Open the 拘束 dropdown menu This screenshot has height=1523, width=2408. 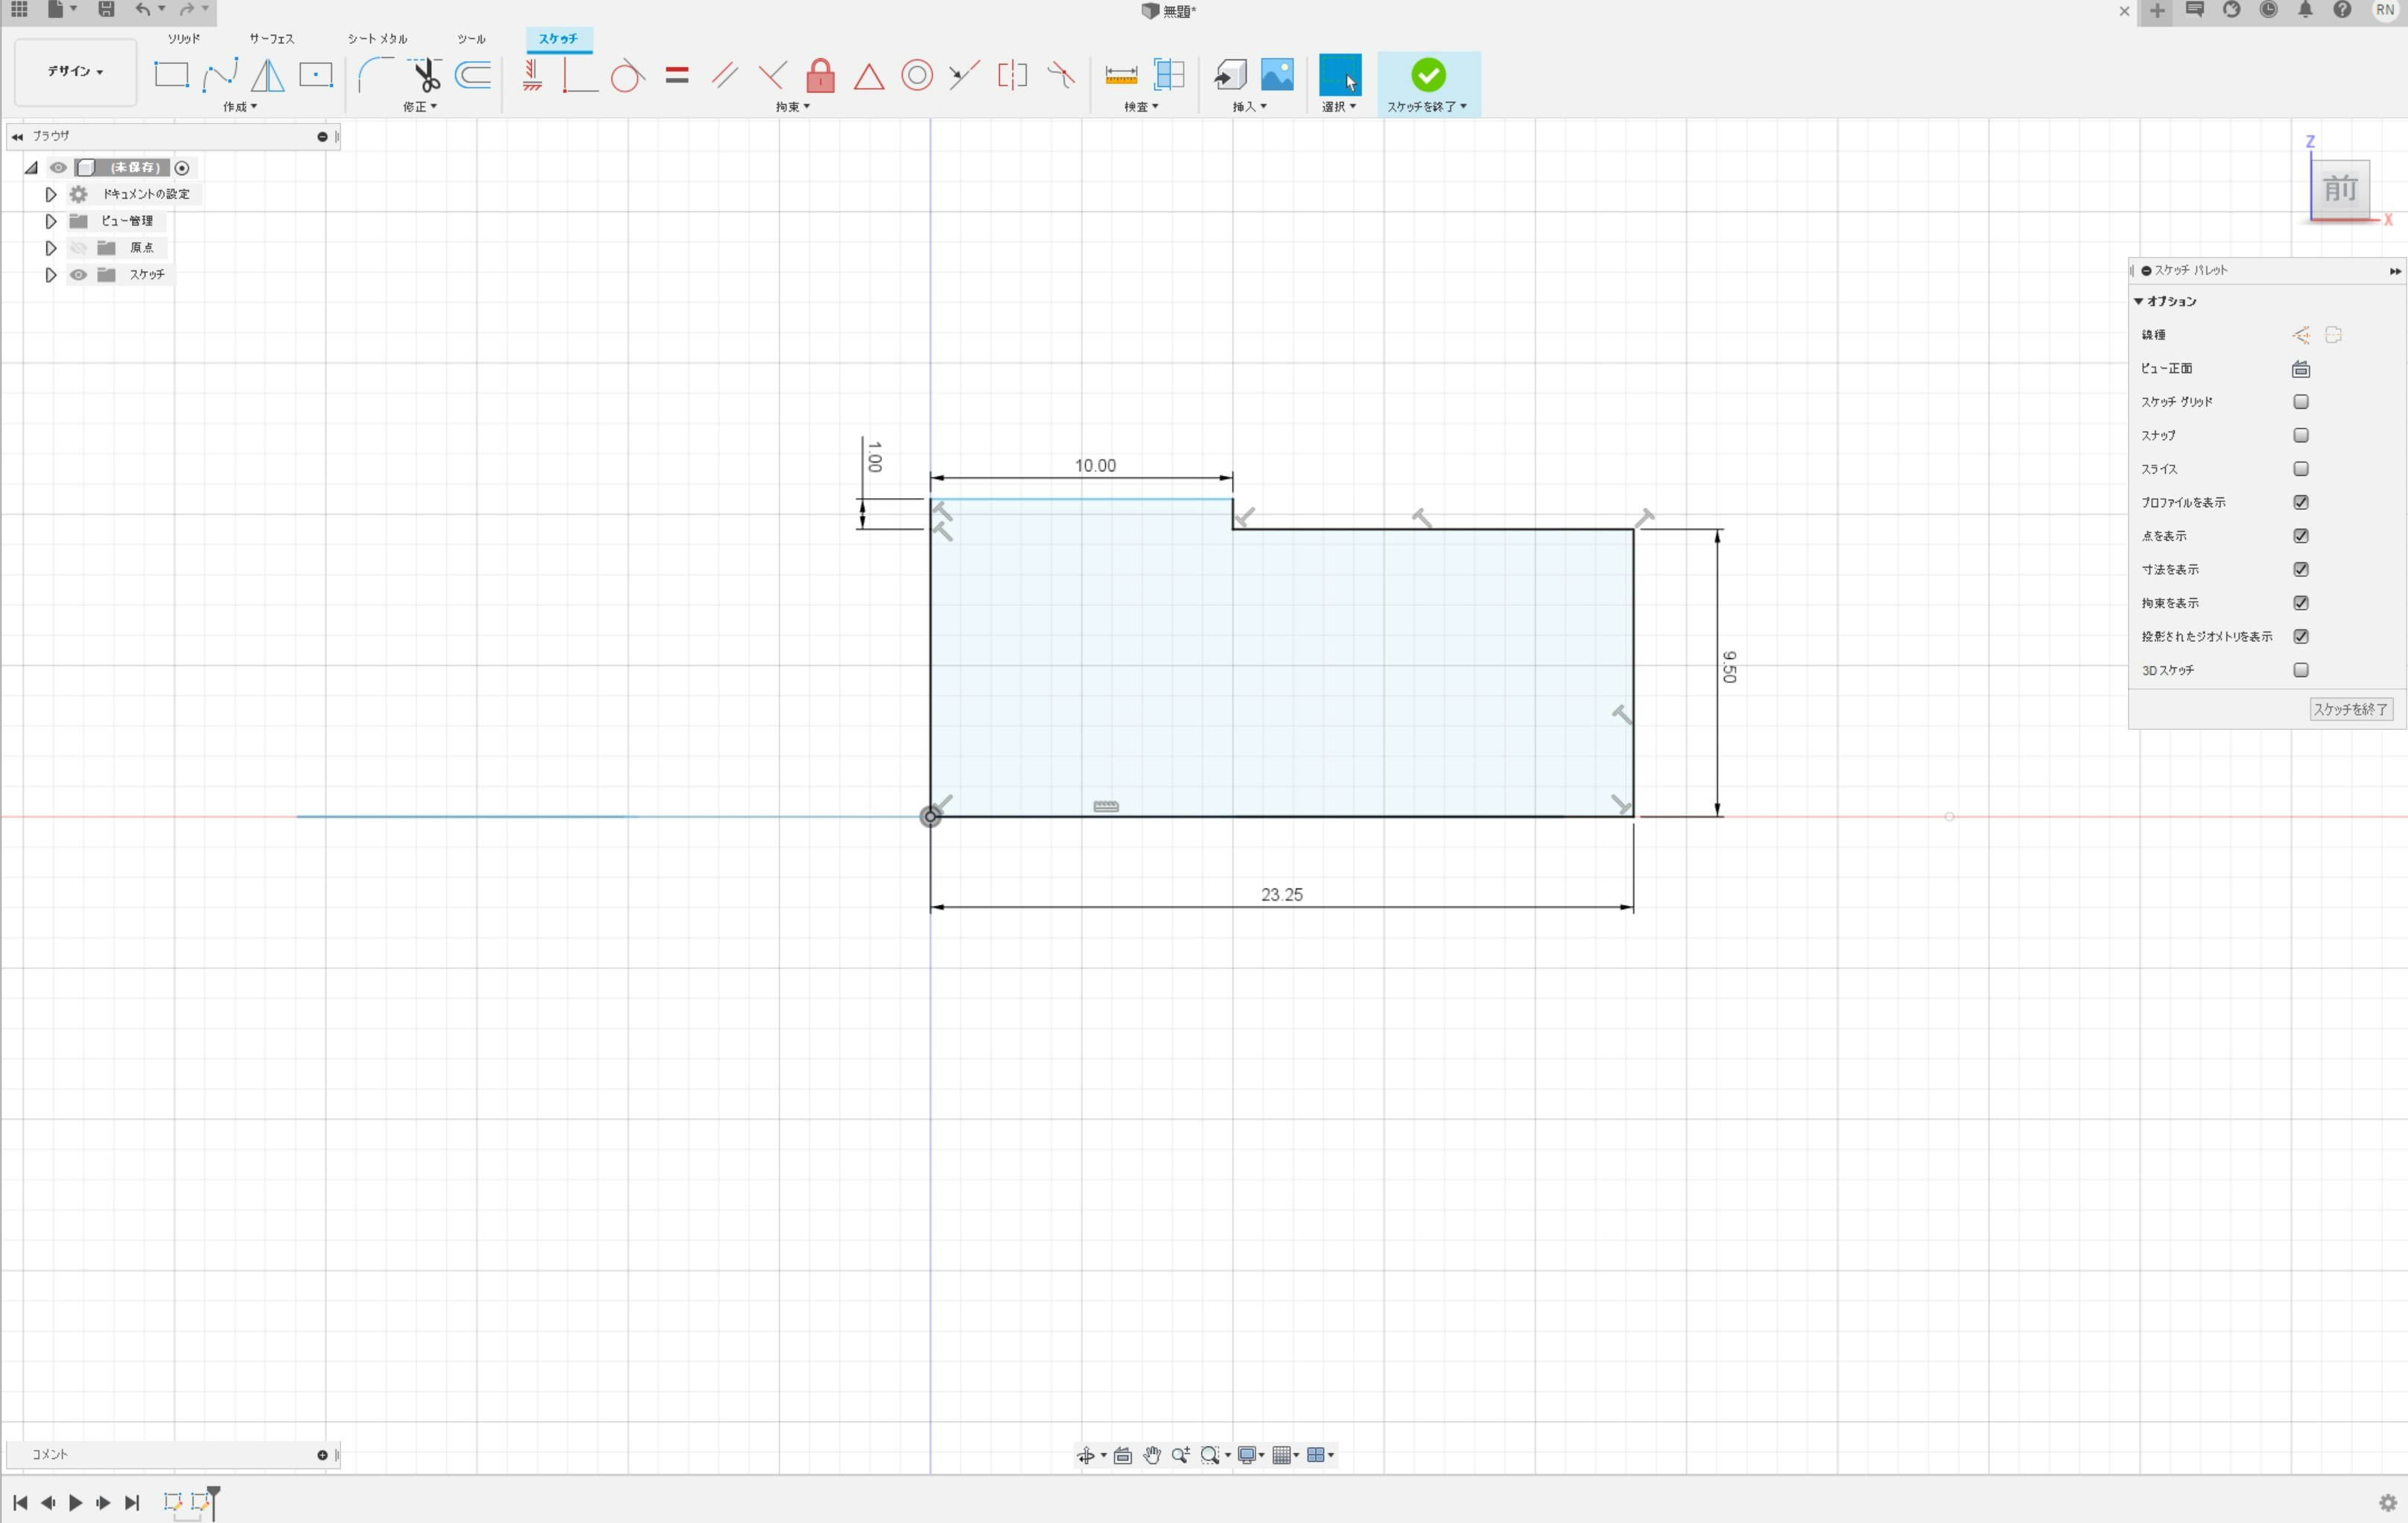tap(793, 107)
